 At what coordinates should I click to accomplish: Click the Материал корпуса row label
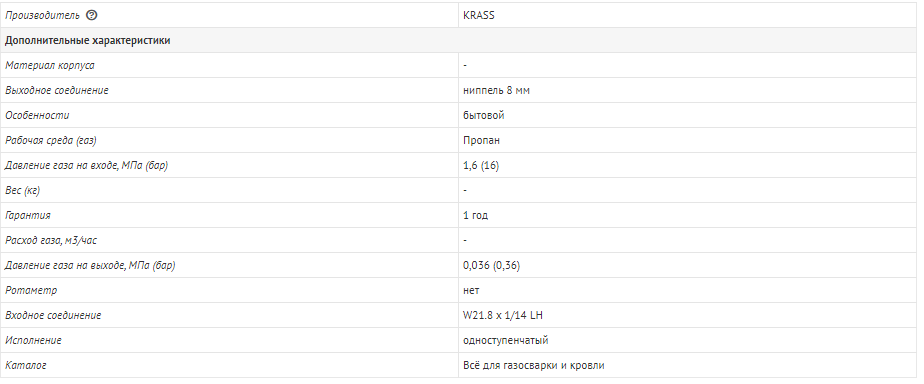coord(50,65)
